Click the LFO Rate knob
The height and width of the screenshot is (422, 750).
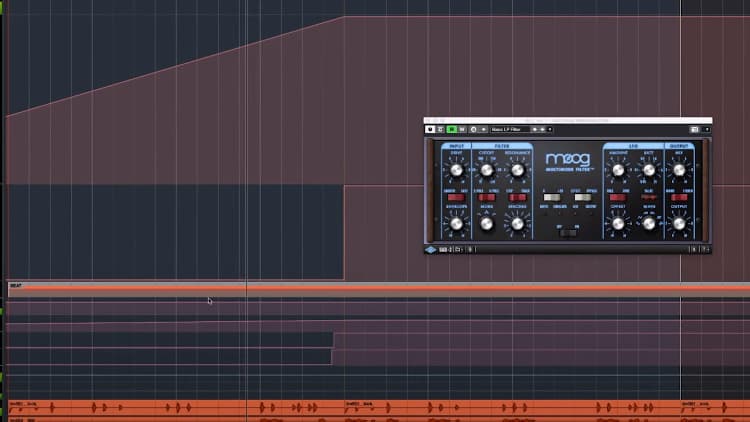[x=649, y=170]
